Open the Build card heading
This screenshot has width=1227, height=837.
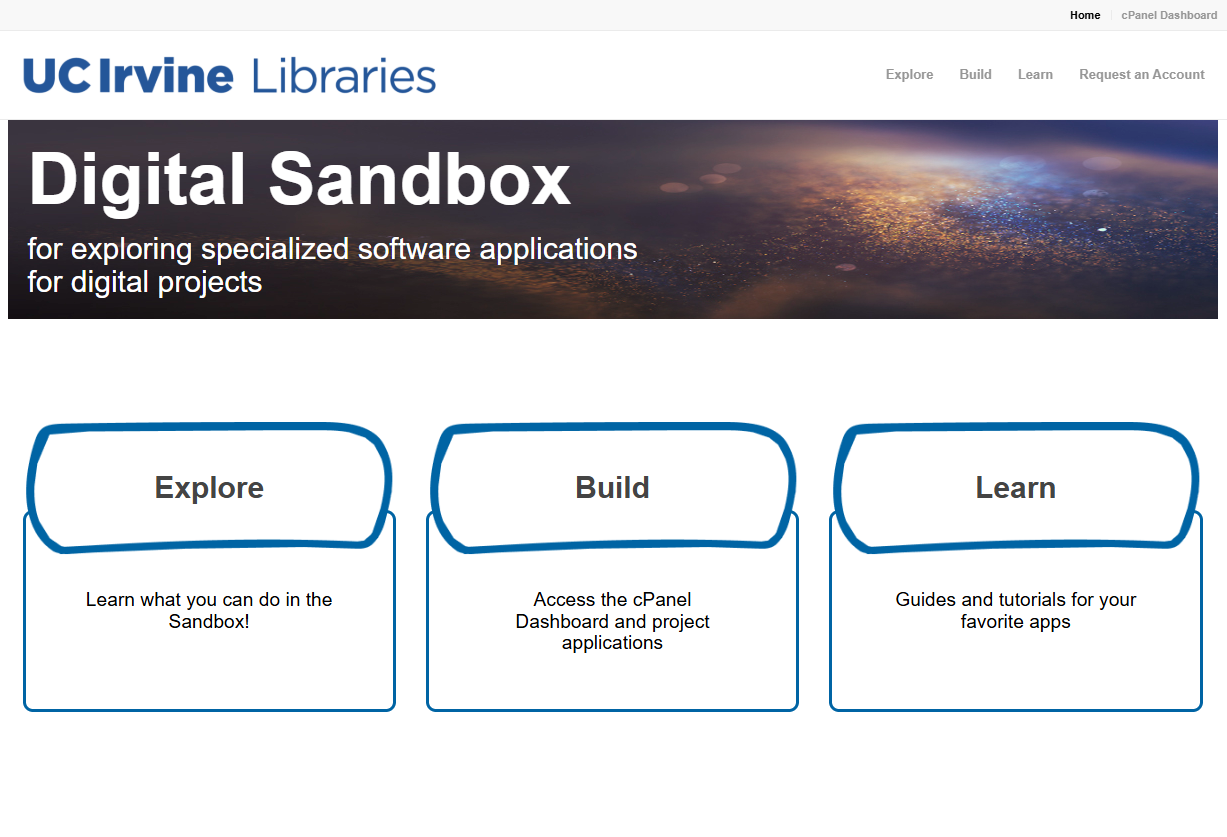612,488
